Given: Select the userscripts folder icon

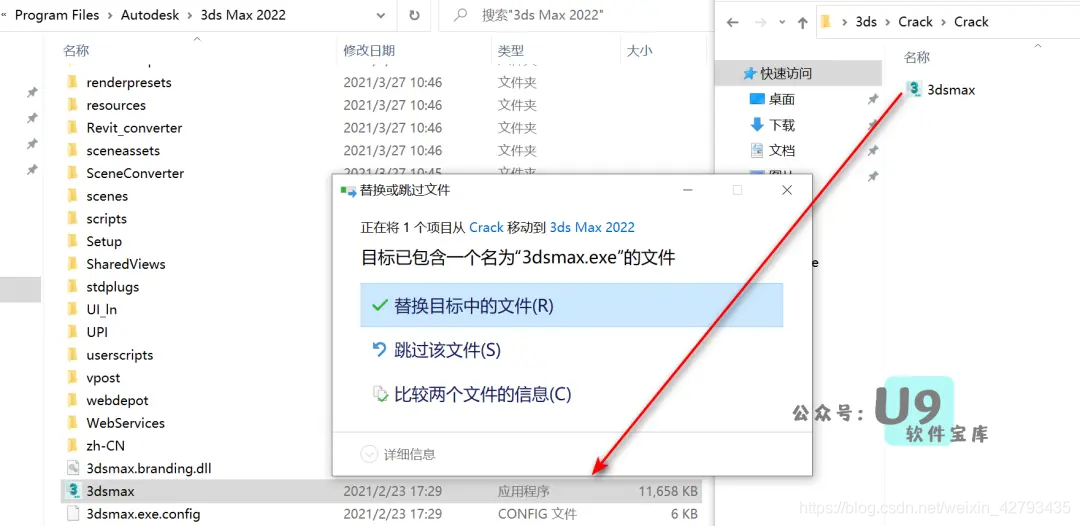Looking at the screenshot, I should [72, 355].
